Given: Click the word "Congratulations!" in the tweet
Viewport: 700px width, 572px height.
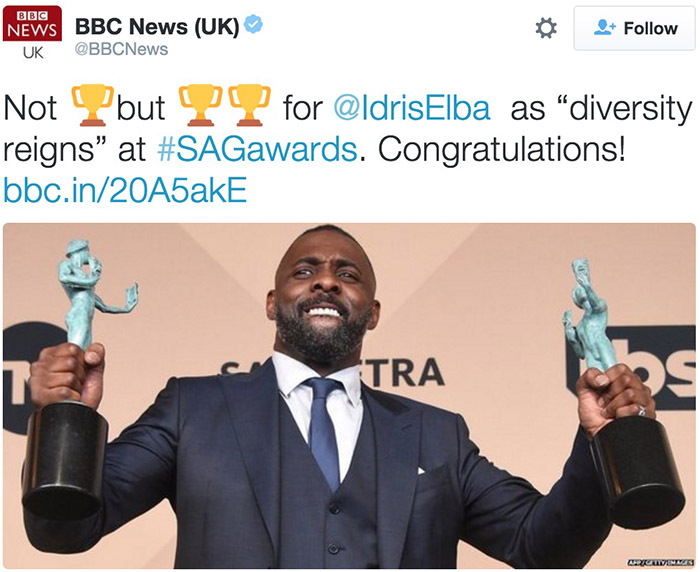Looking at the screenshot, I should coord(501,150).
